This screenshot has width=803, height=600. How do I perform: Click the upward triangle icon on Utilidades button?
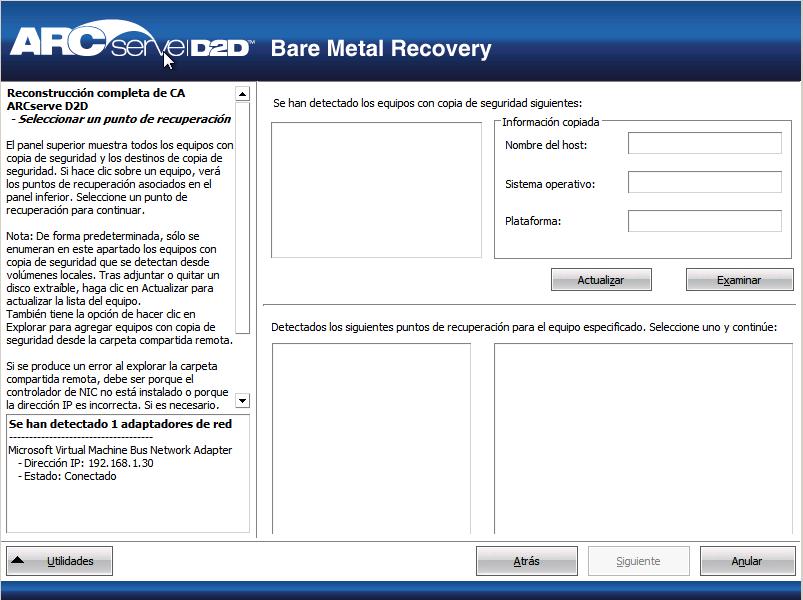coord(17,560)
